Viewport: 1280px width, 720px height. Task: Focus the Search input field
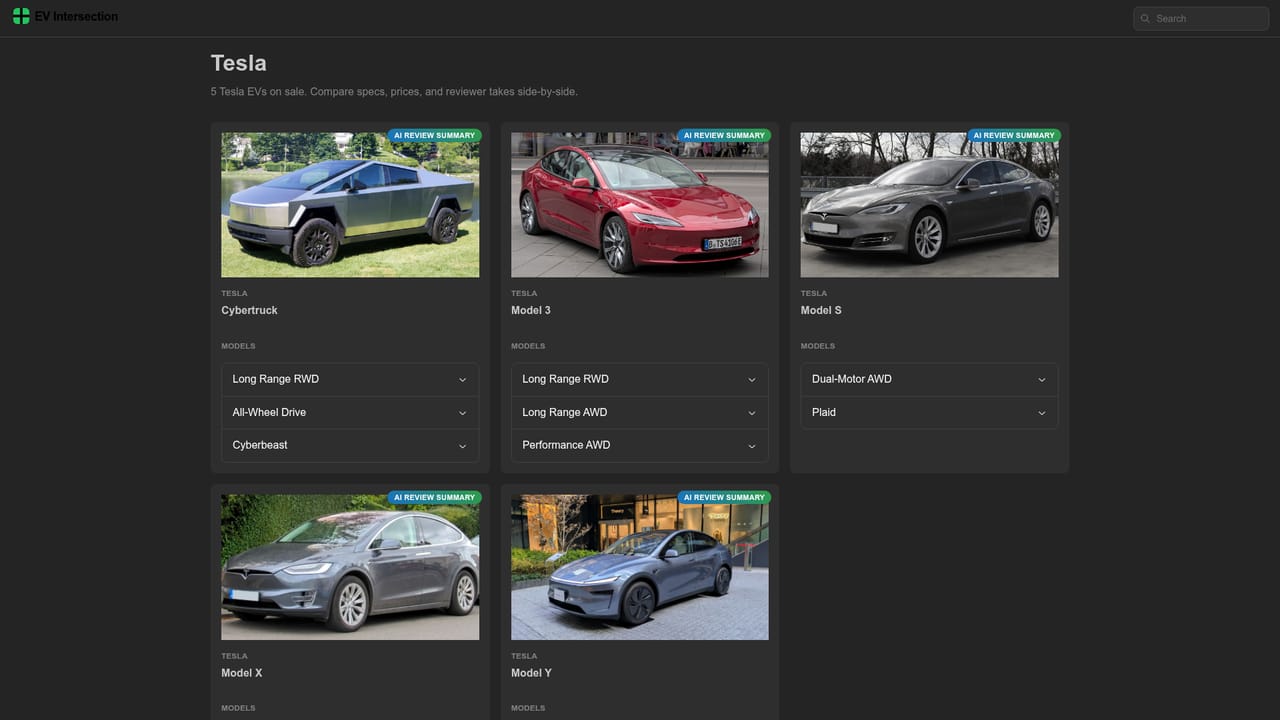tap(1201, 18)
